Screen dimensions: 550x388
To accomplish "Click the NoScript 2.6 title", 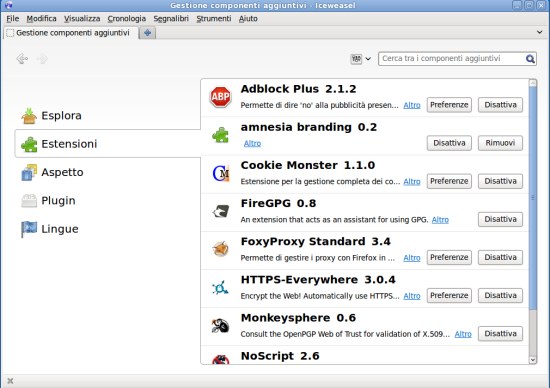I will point(280,356).
